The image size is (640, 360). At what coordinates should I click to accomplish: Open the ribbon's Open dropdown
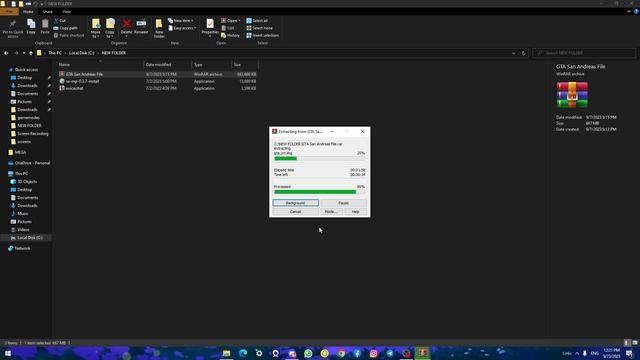coord(231,20)
